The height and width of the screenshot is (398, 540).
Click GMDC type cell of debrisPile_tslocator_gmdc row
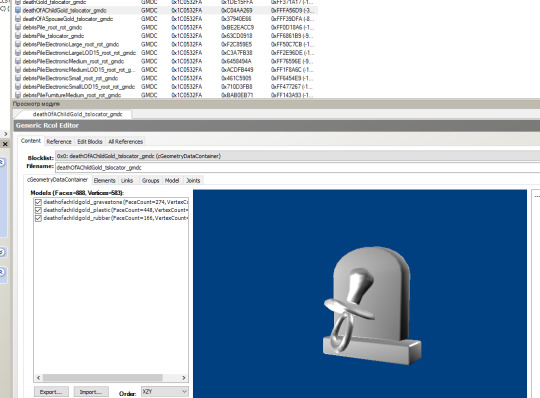pos(149,36)
